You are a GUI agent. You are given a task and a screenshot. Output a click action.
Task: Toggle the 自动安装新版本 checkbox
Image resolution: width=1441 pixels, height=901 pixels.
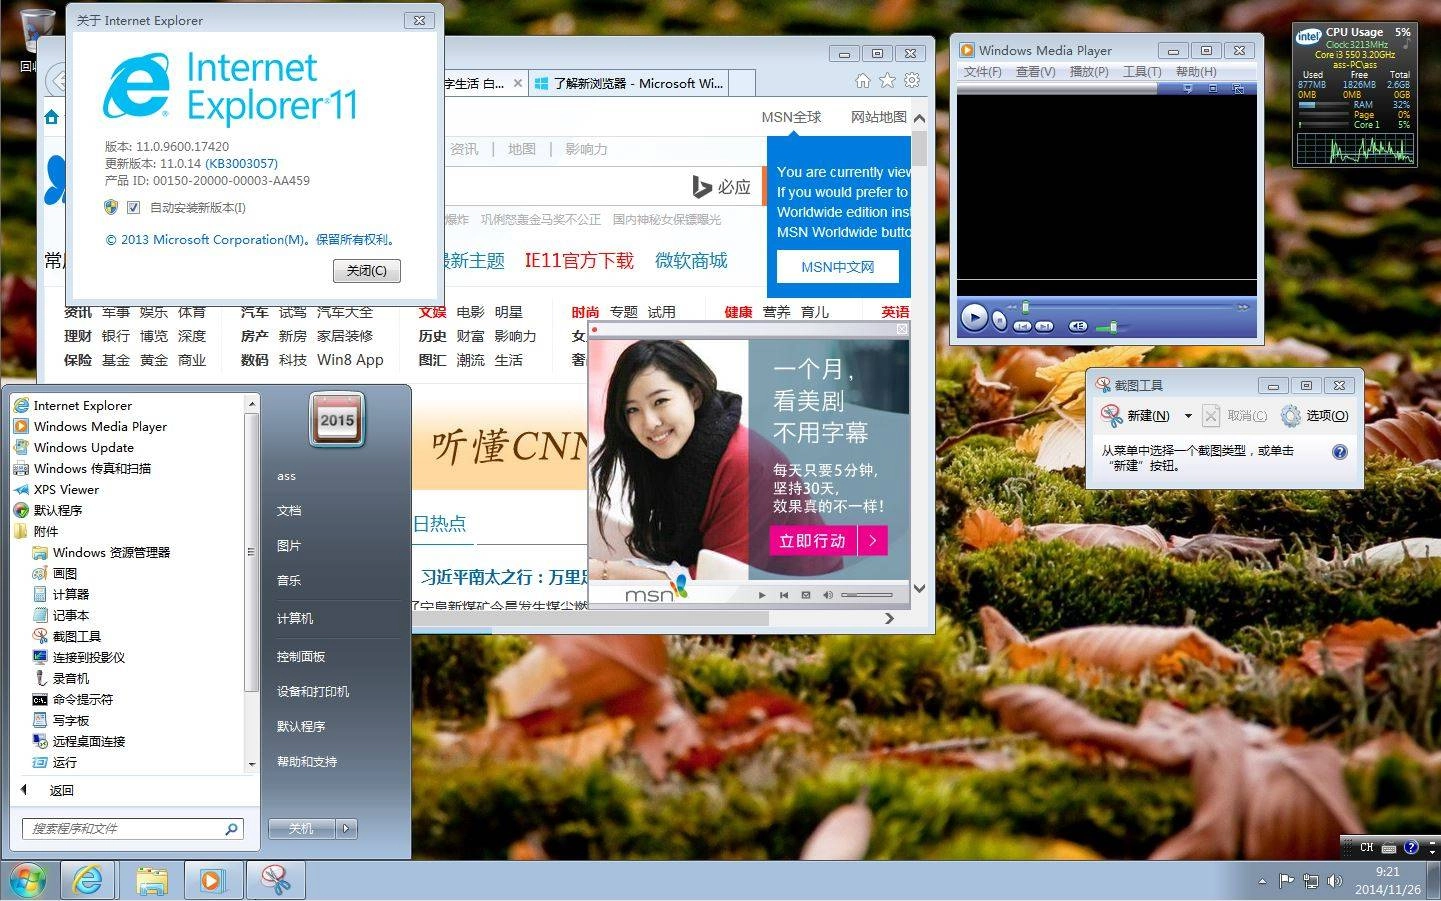coord(133,208)
